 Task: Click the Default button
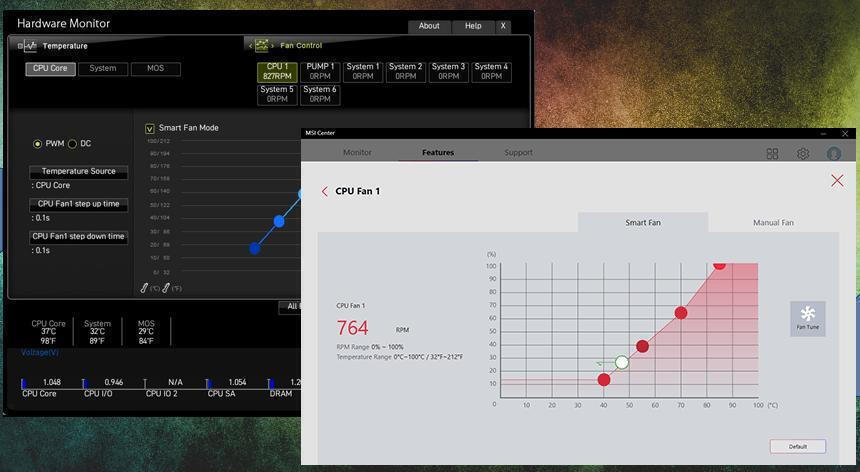click(x=797, y=446)
